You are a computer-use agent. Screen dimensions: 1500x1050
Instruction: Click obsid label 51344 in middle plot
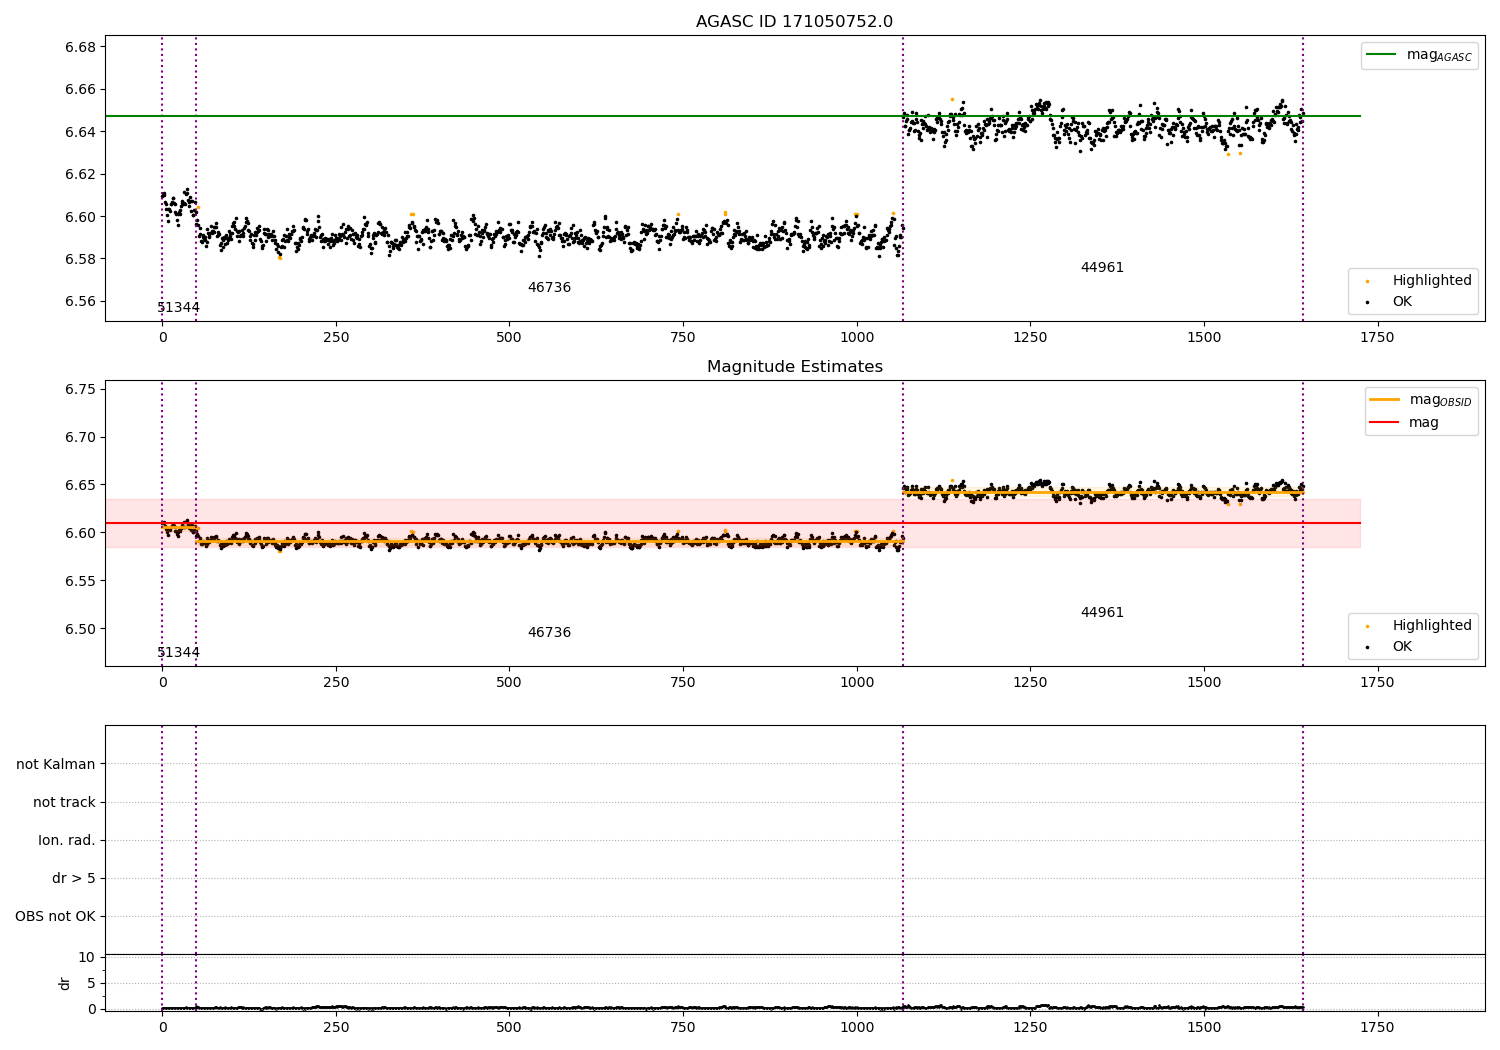[x=178, y=653]
